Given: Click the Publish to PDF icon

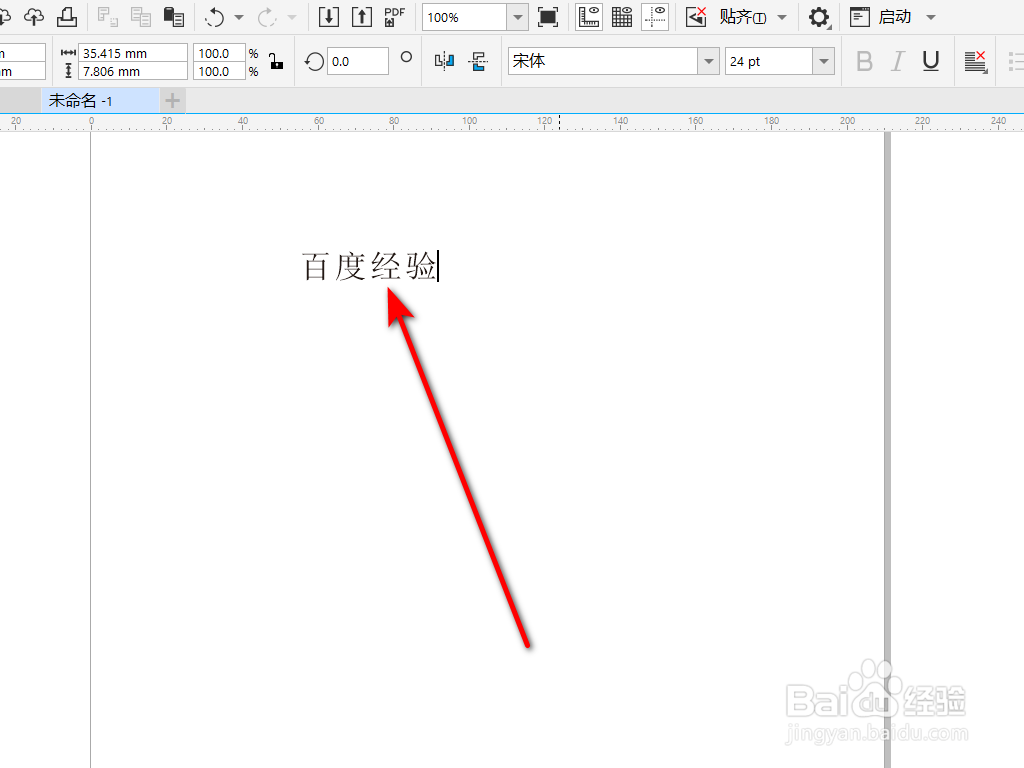Looking at the screenshot, I should click(x=394, y=17).
